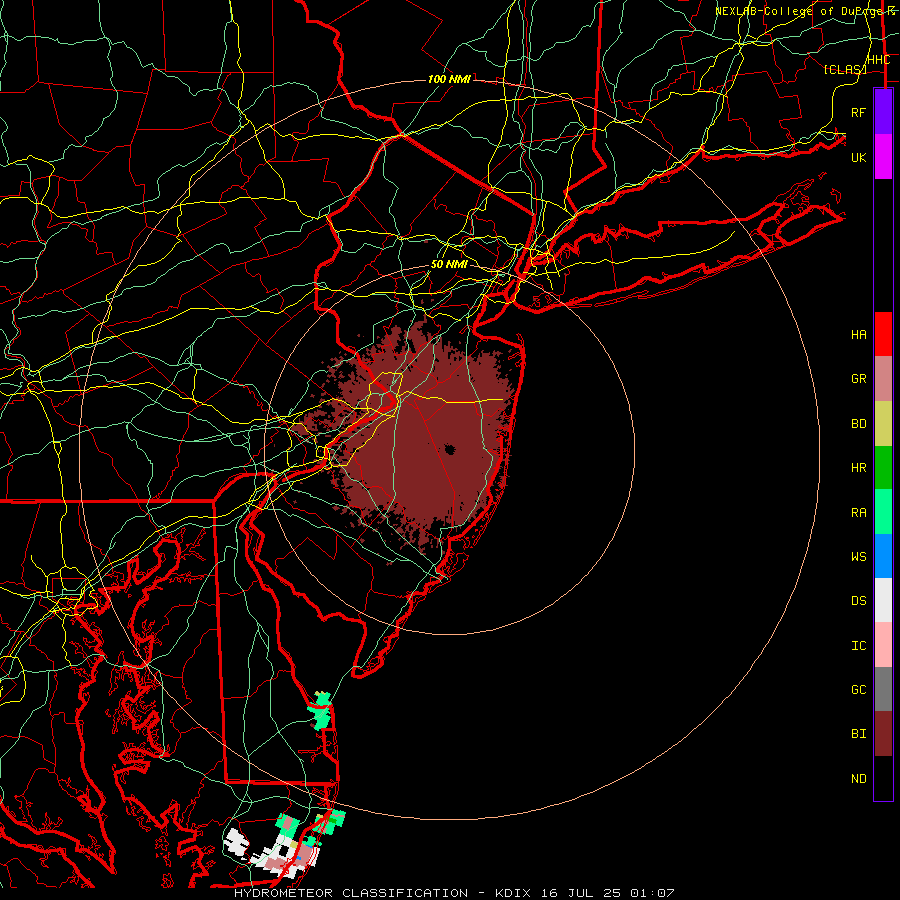900x900 pixels.
Task: Click the black radar site dot in echo
Action: (x=449, y=449)
